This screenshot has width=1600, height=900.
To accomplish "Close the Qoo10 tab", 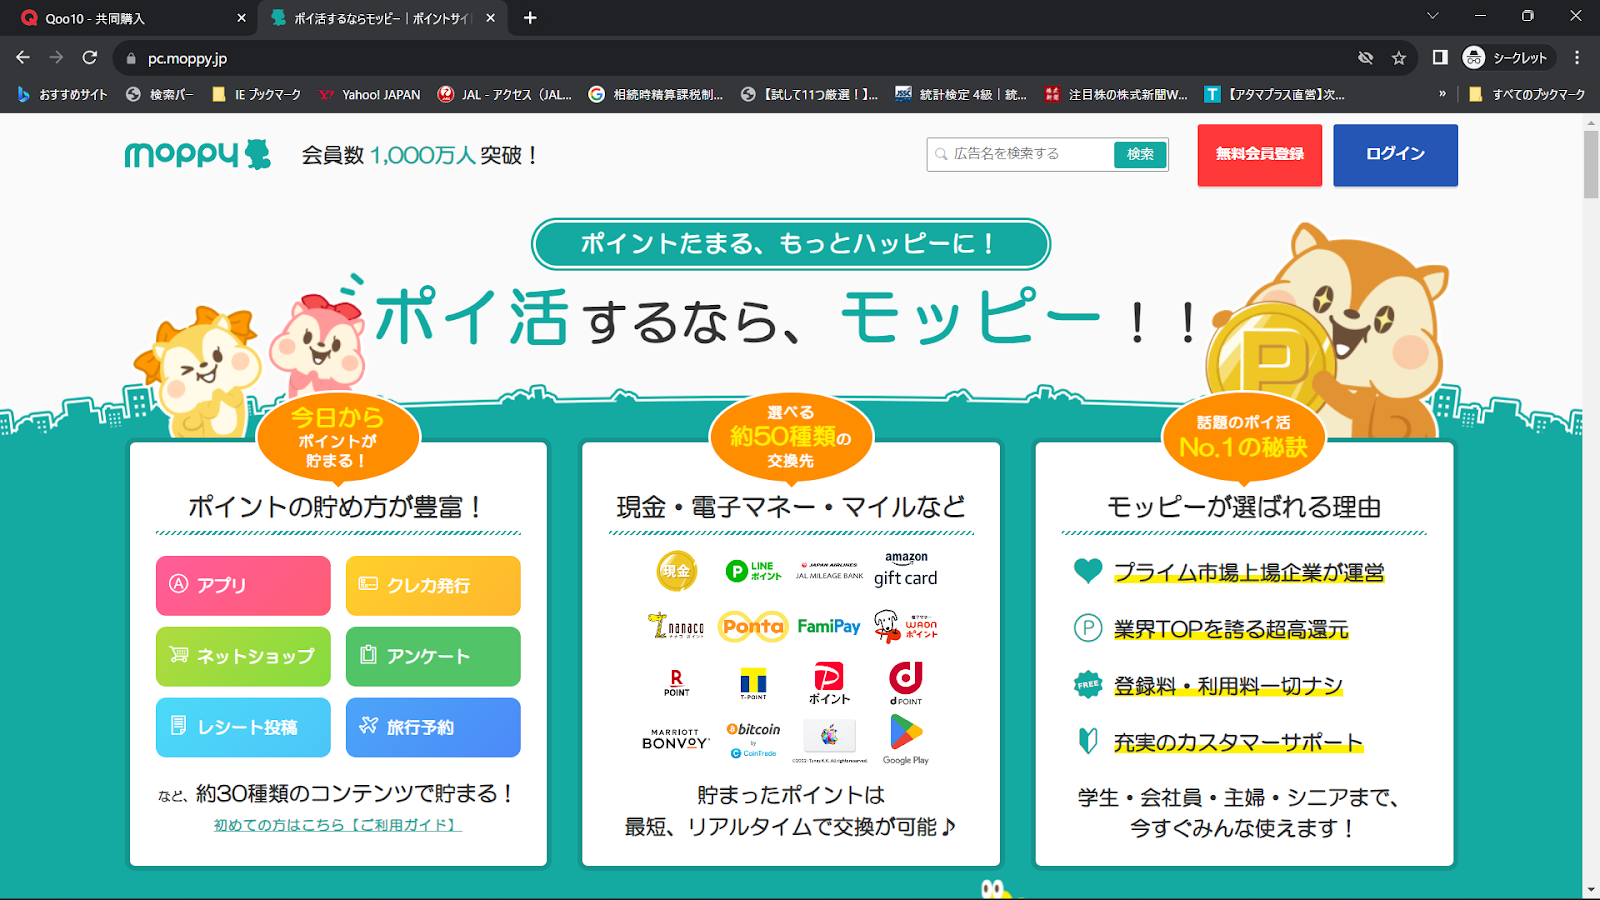I will coord(241,18).
